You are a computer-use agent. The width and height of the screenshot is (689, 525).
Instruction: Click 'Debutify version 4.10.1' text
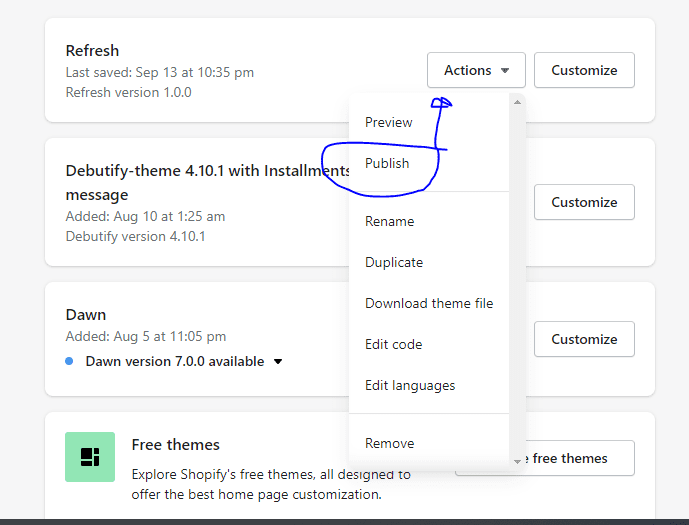click(x=135, y=237)
